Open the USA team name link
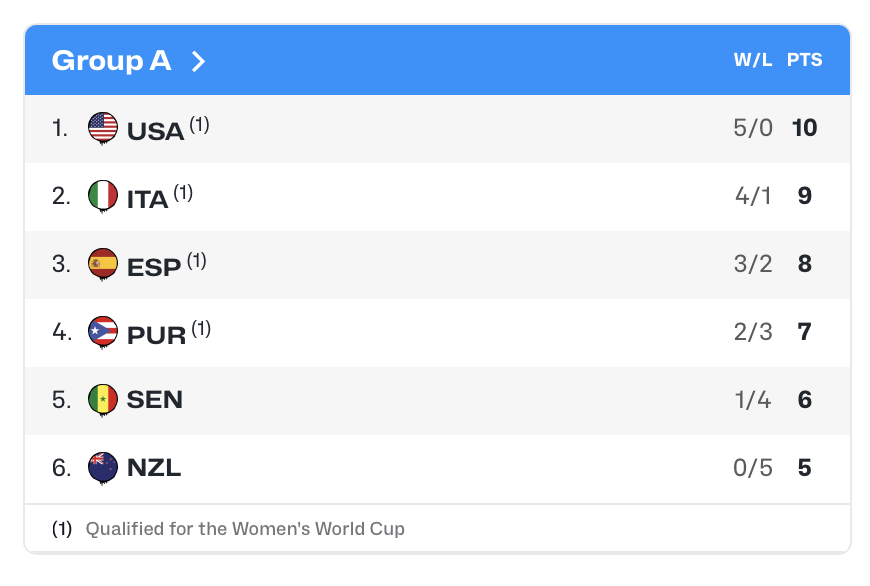Screen dimensions: 870x586 click(x=156, y=130)
